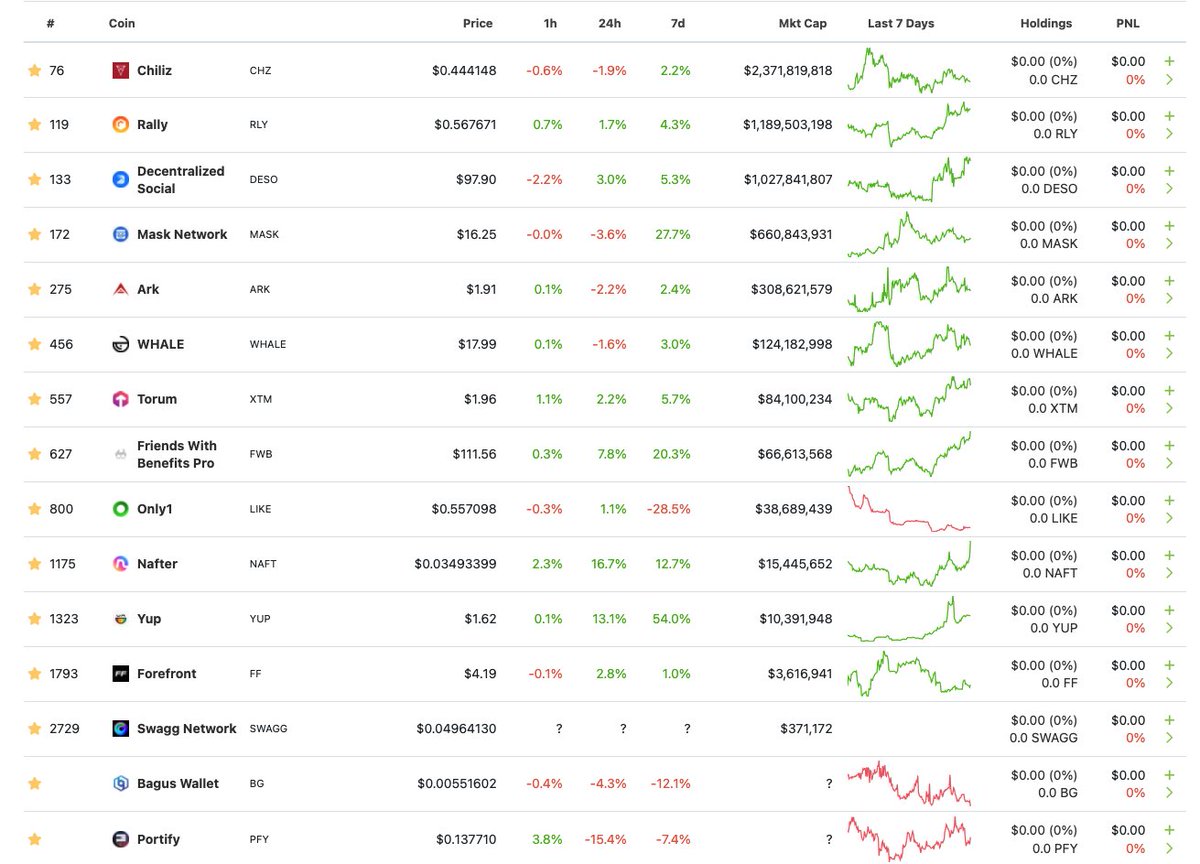Sort by the Holdings column header
Image resolution: width=1200 pixels, height=864 pixels.
(1046, 23)
